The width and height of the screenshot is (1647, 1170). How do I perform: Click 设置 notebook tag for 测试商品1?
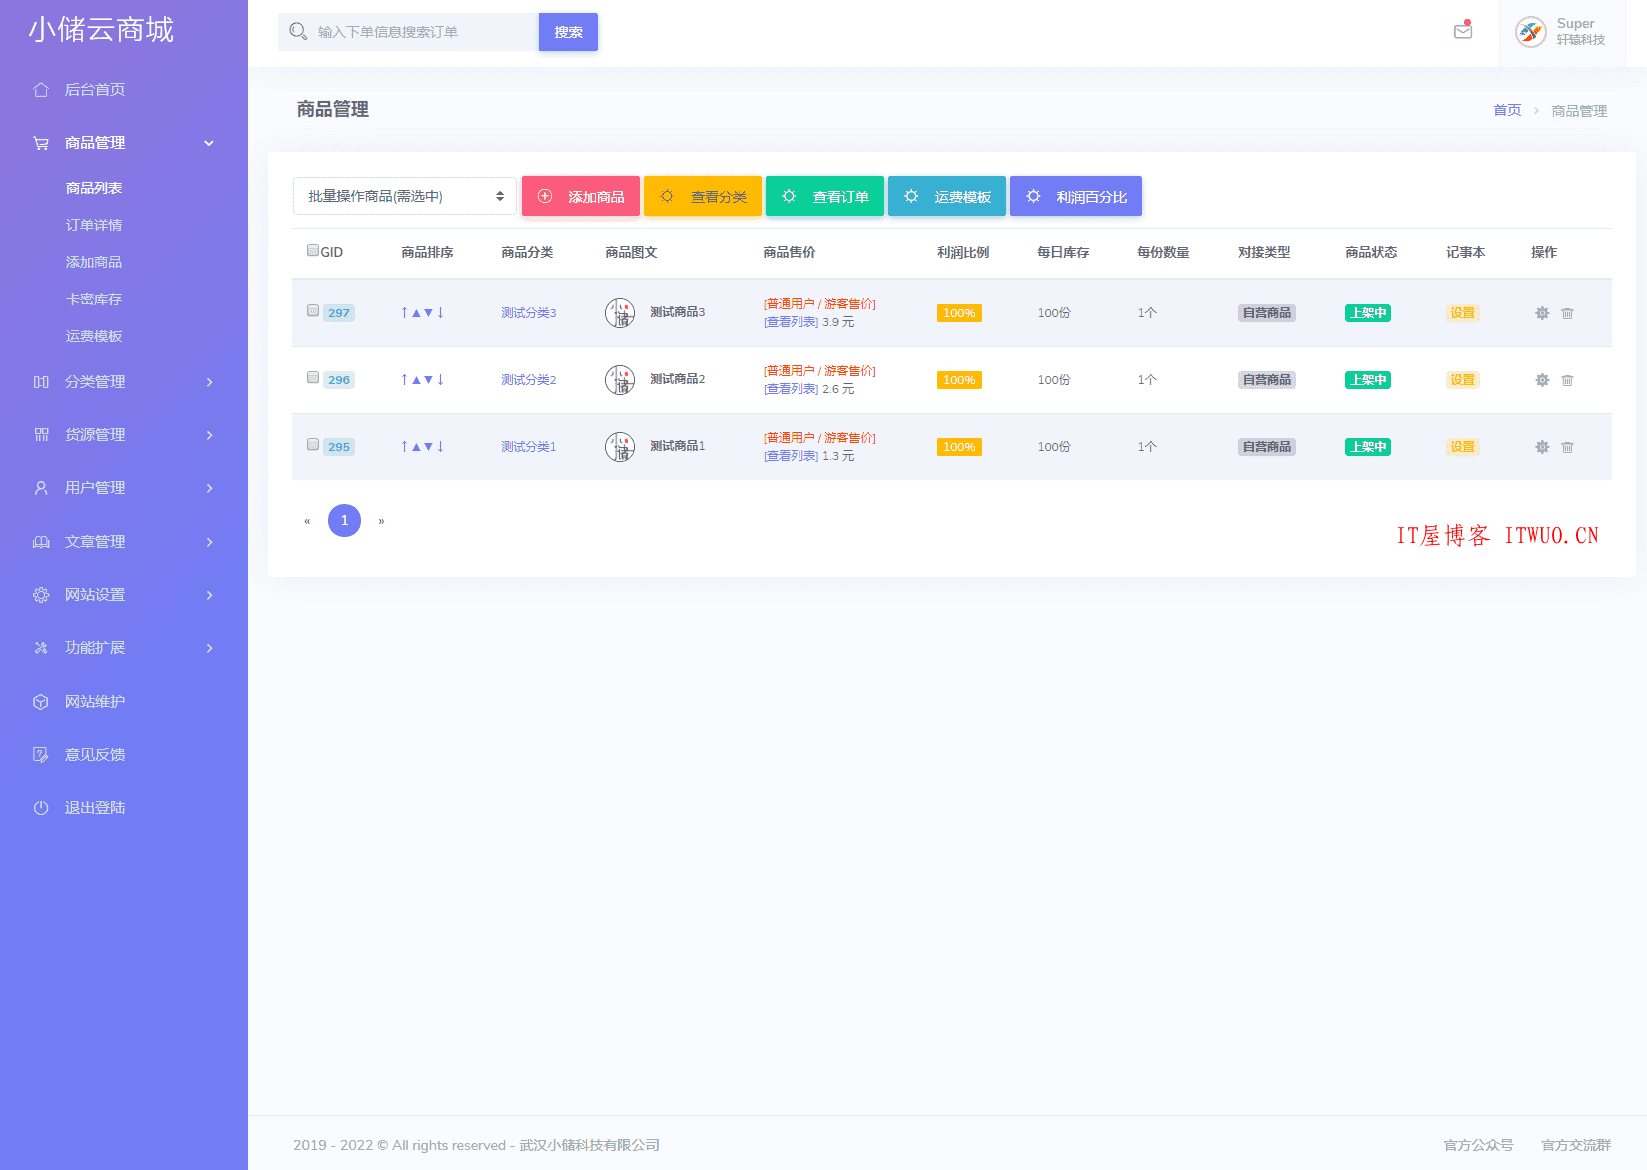point(1462,447)
